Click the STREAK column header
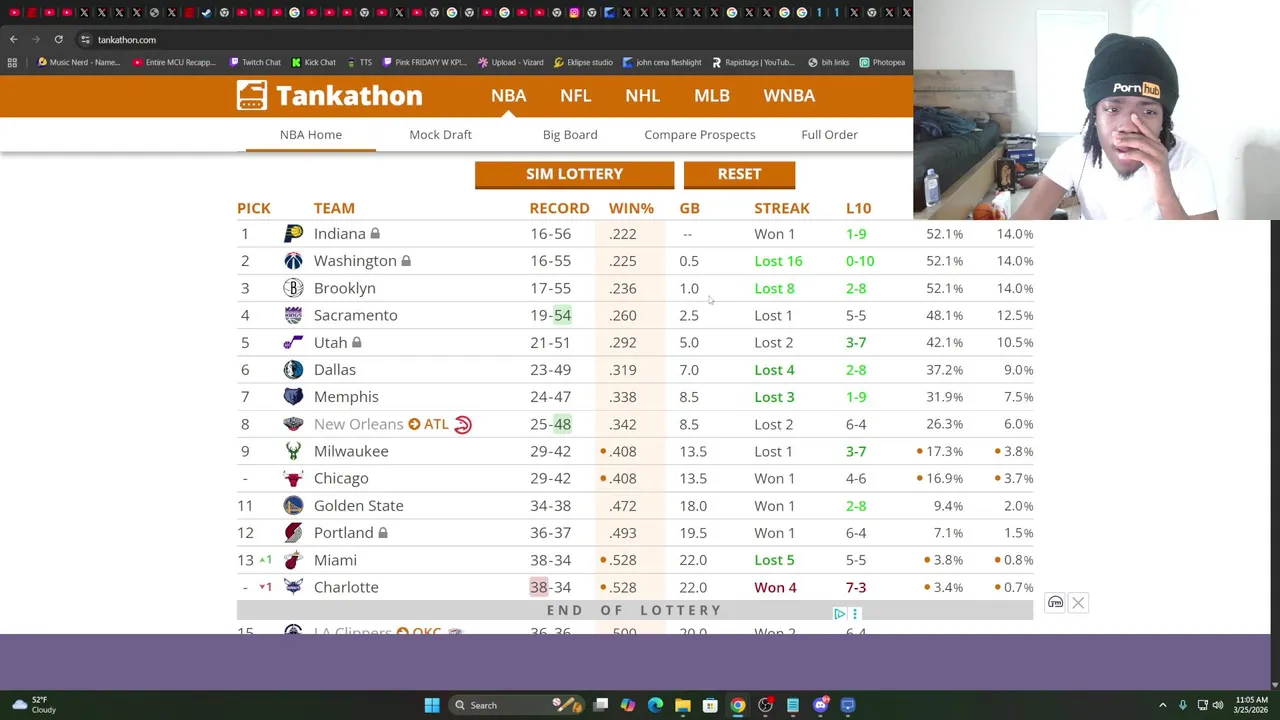 (782, 208)
